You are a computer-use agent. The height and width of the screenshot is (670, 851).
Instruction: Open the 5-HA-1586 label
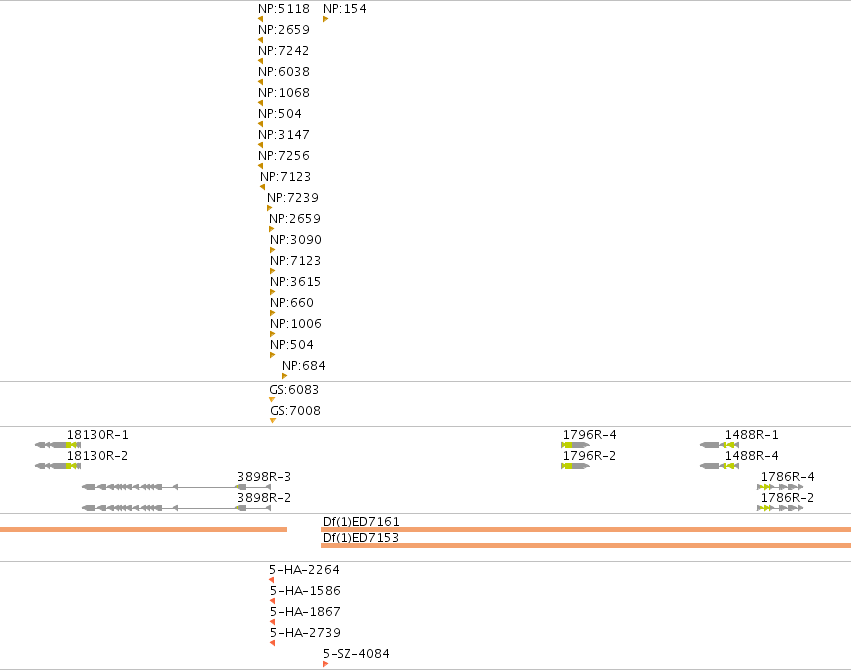point(305,590)
